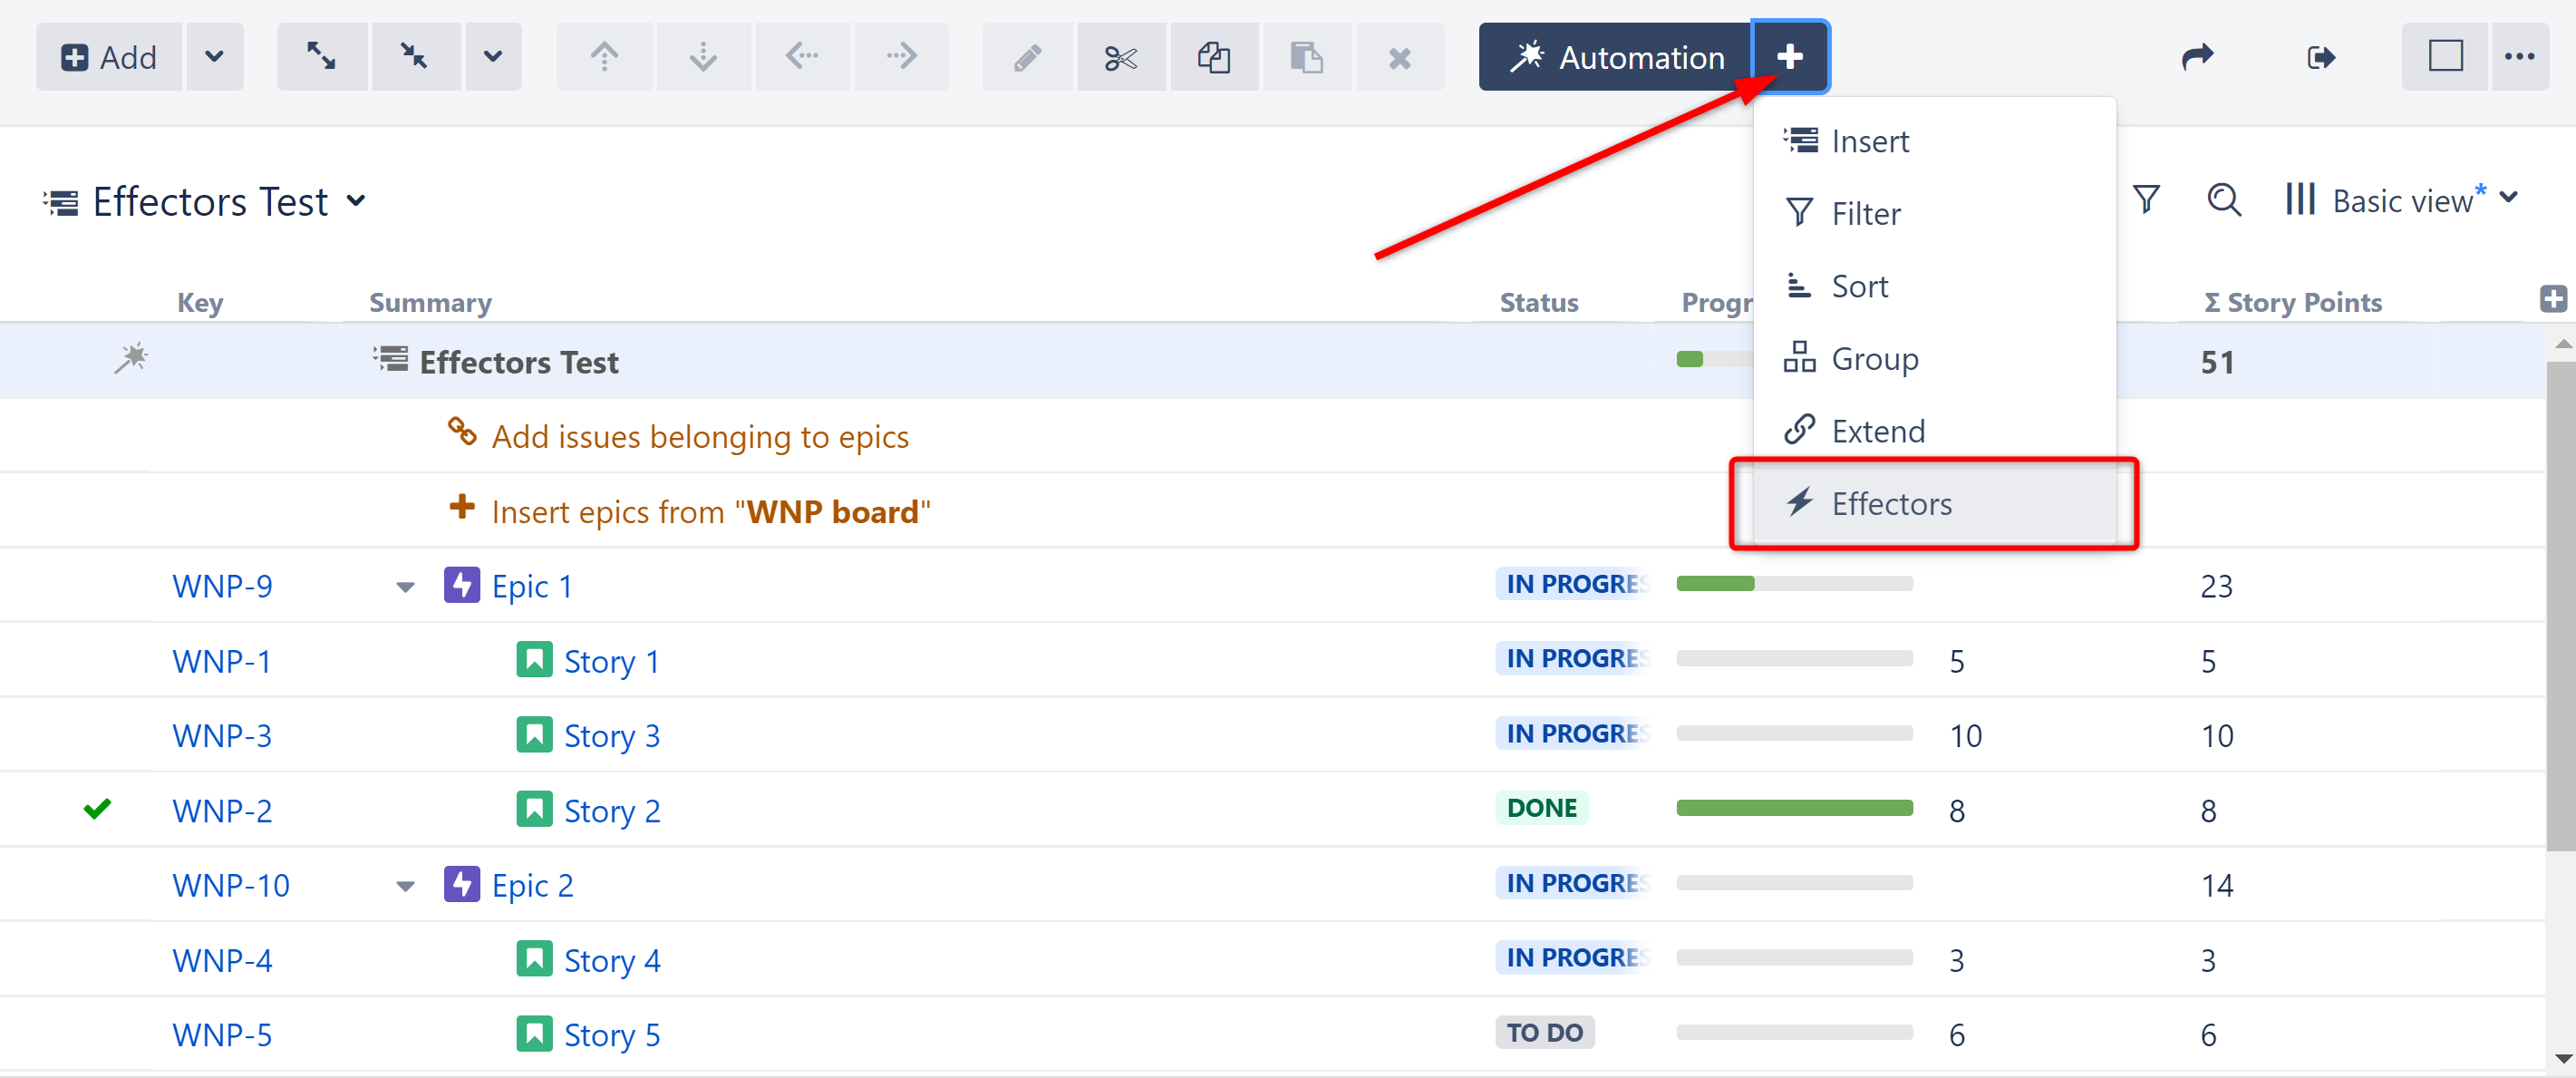Open the WNP-9 issue link
Image resolution: width=2576 pixels, height=1078 pixels.
tap(222, 586)
